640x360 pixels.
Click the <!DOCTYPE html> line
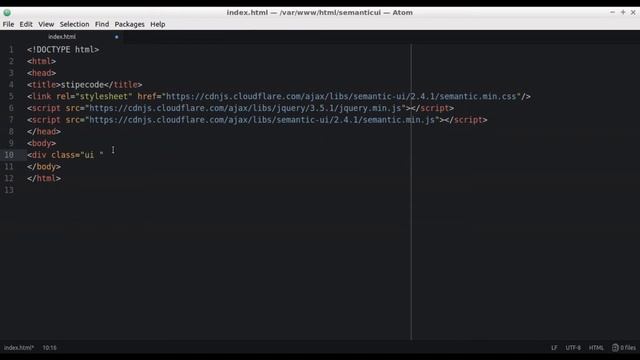(x=63, y=50)
